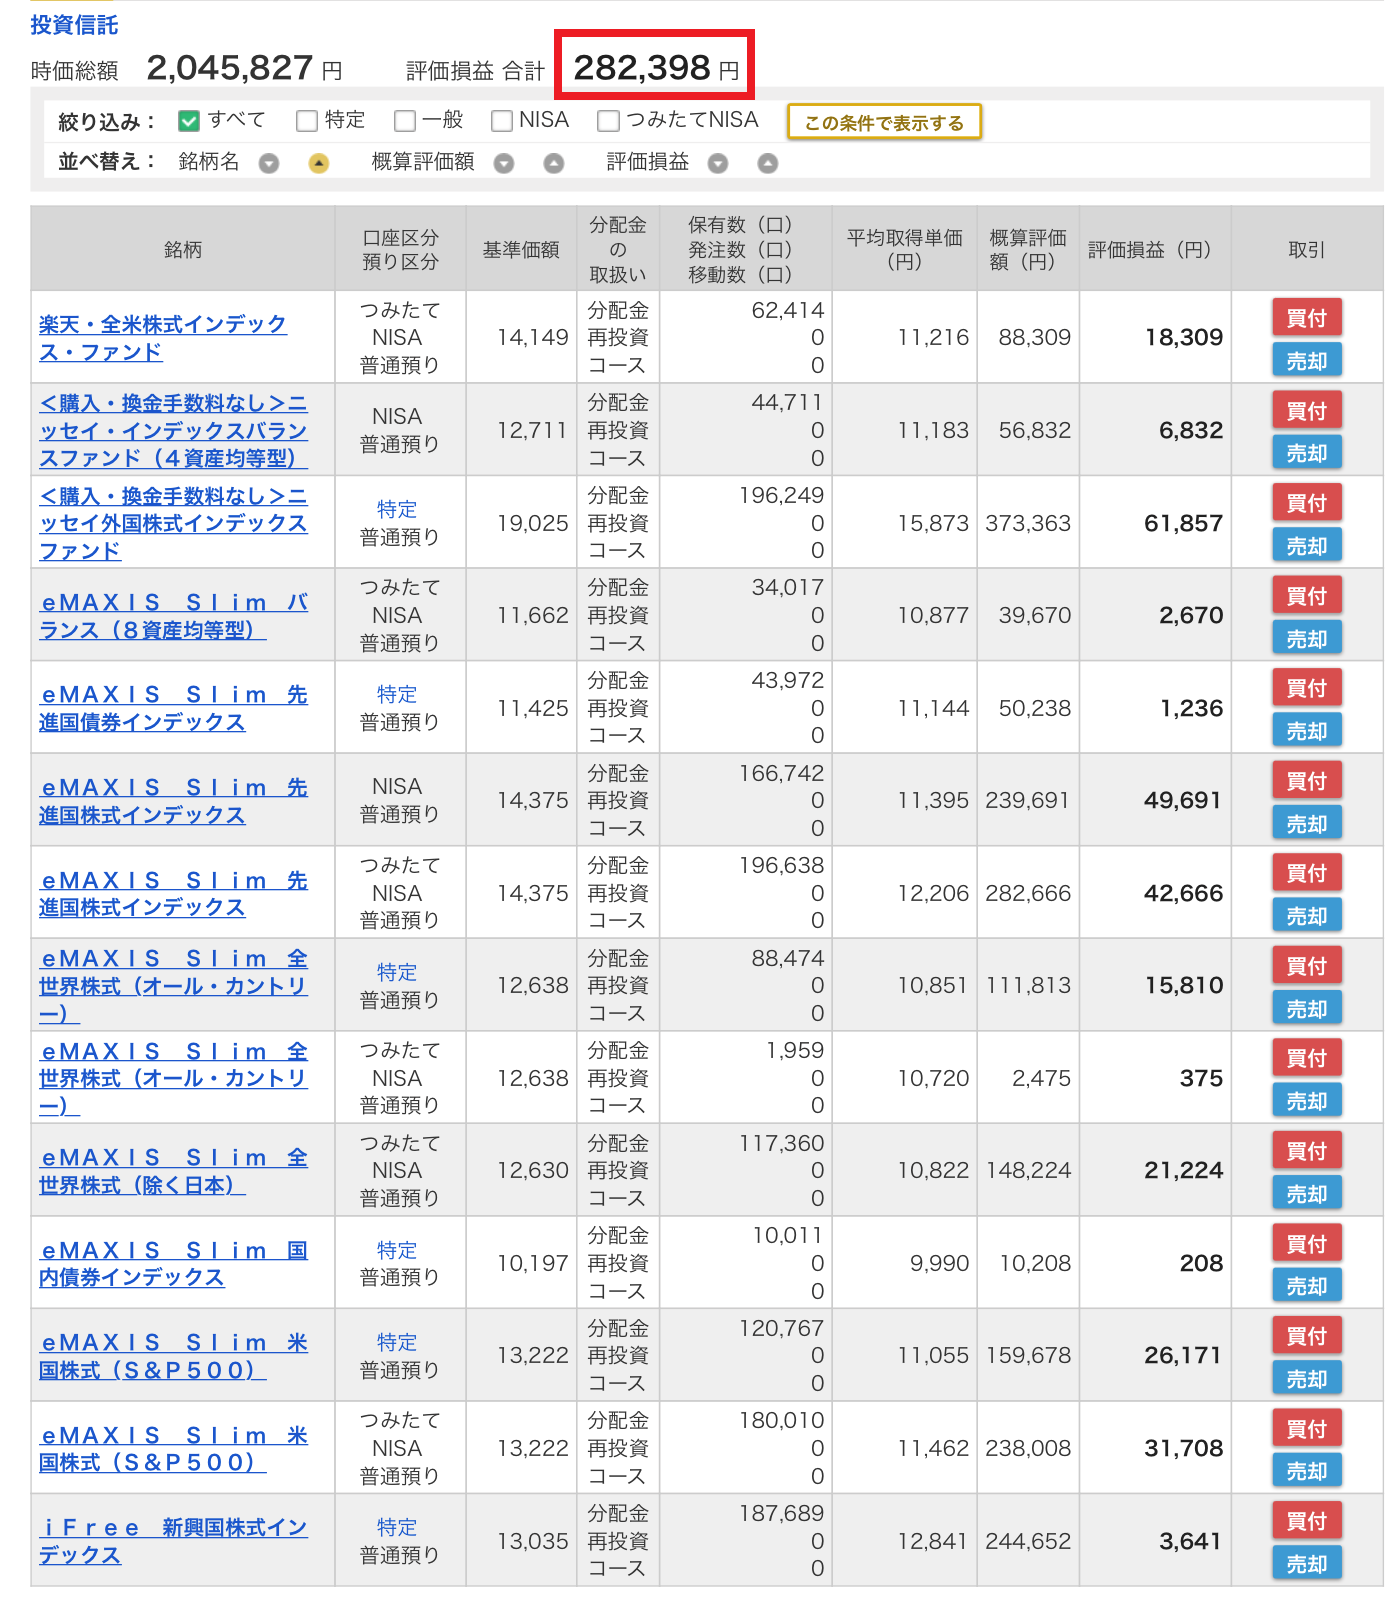Sort by 銘柄名 descending with the down arrow
Image resolution: width=1398 pixels, height=1597 pixels.
click(x=269, y=163)
